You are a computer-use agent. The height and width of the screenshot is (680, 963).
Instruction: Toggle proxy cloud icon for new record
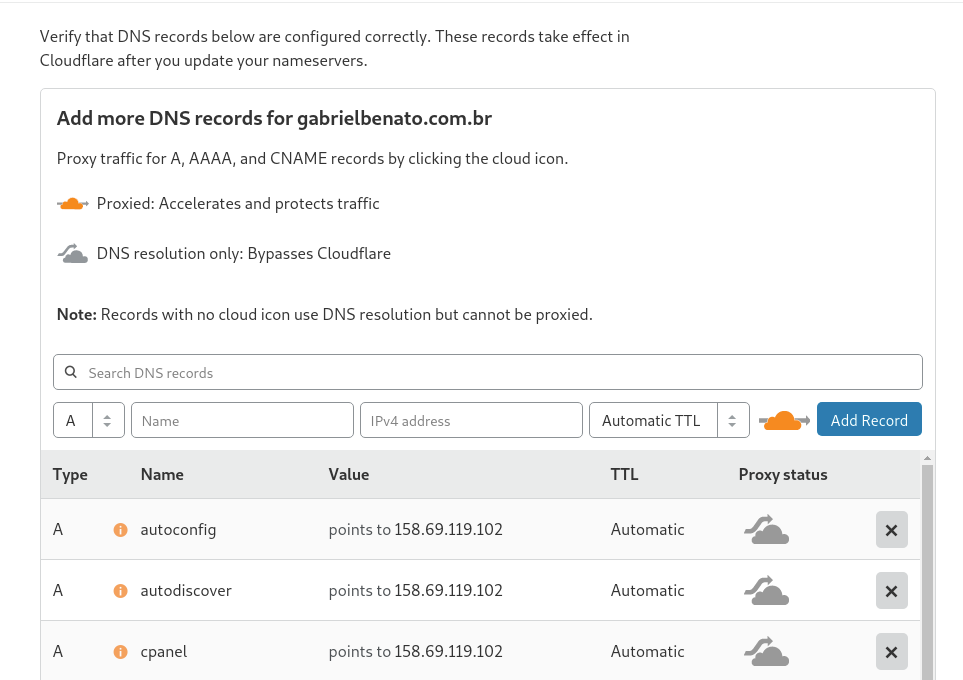(x=784, y=421)
